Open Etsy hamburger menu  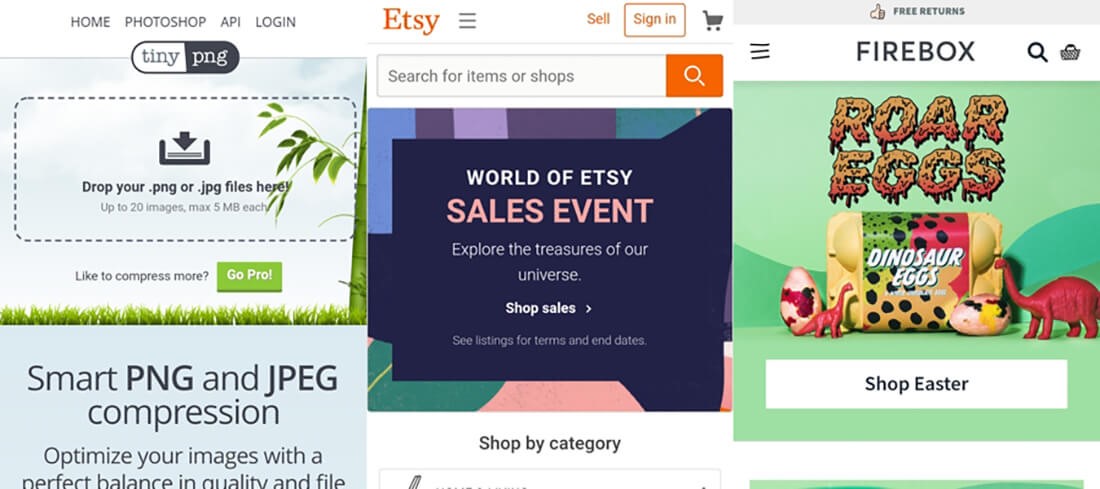tap(467, 20)
